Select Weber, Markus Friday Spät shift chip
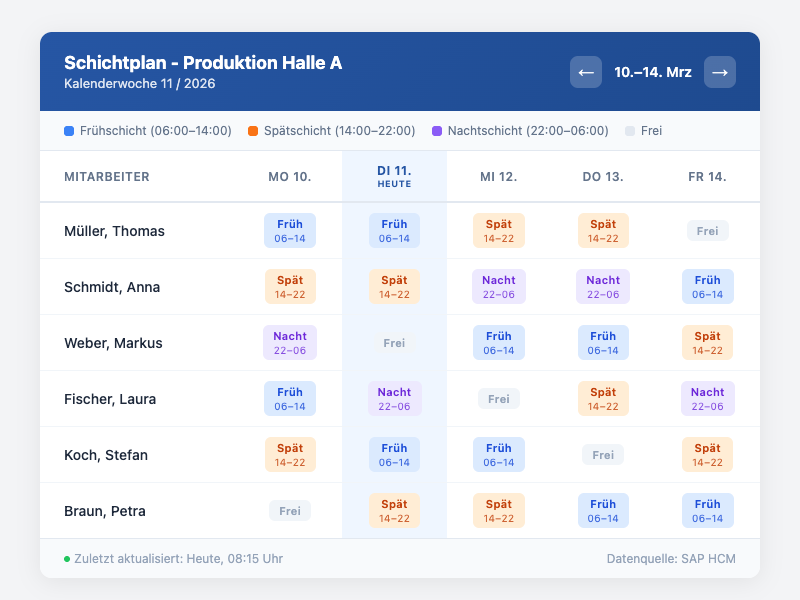800x600 pixels. (707, 342)
